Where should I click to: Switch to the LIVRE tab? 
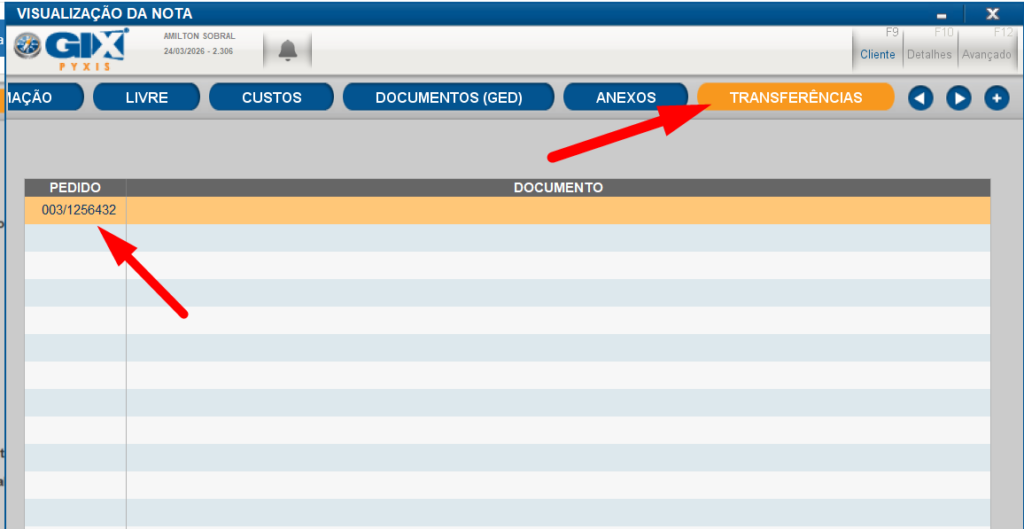(146, 98)
